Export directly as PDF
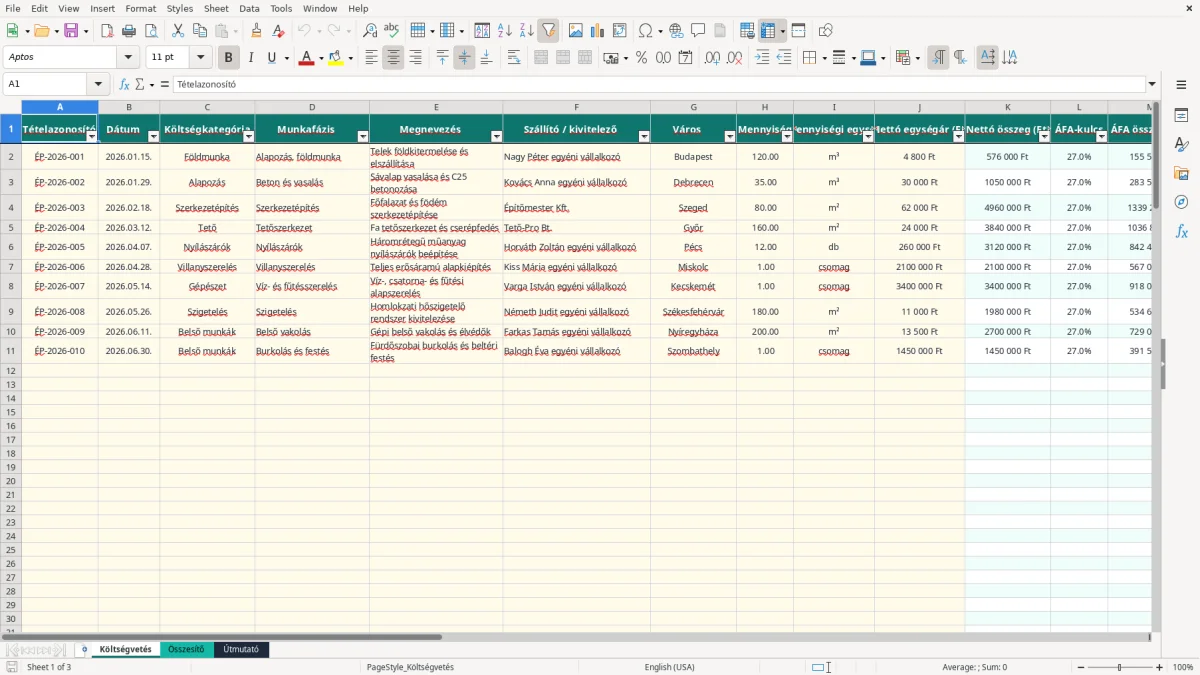1200x675 pixels. (107, 31)
